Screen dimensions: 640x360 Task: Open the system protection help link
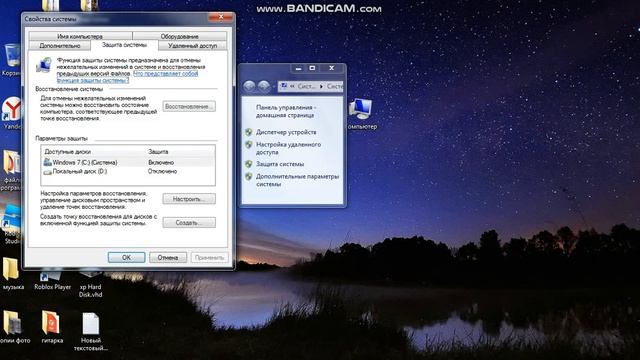[127, 77]
